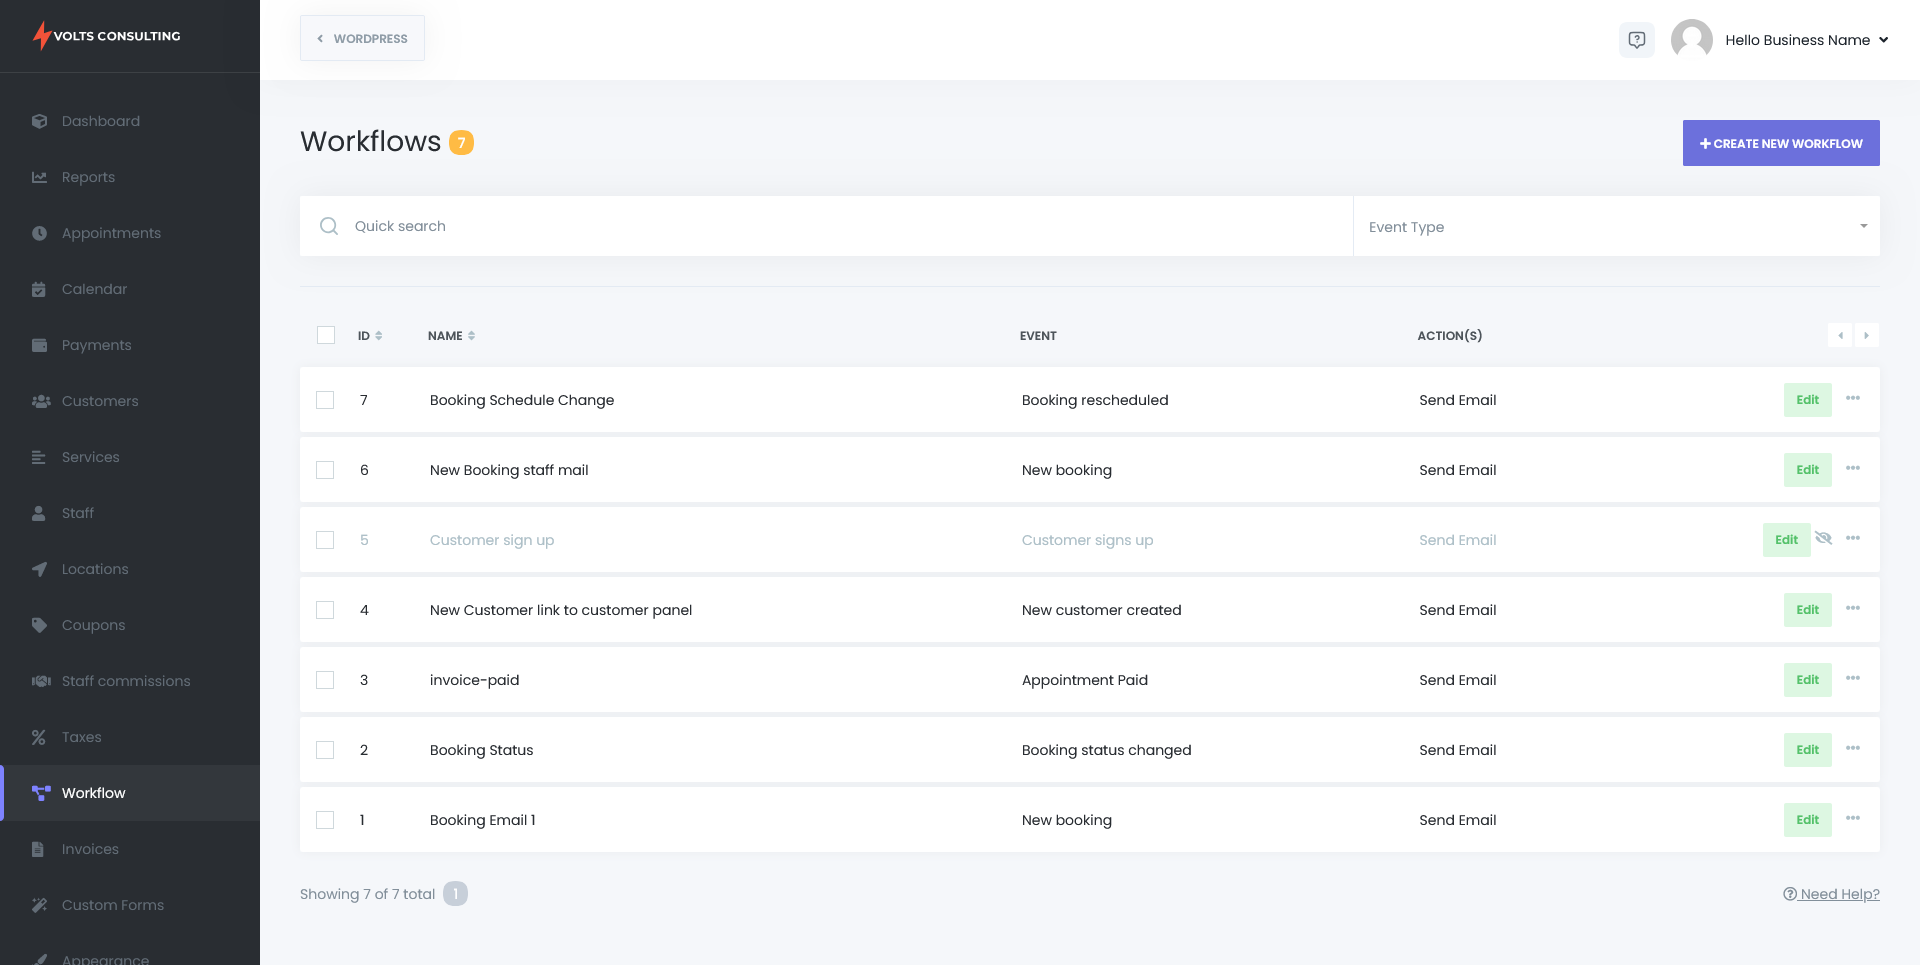Sort the table by the NAME column arrows

470,335
